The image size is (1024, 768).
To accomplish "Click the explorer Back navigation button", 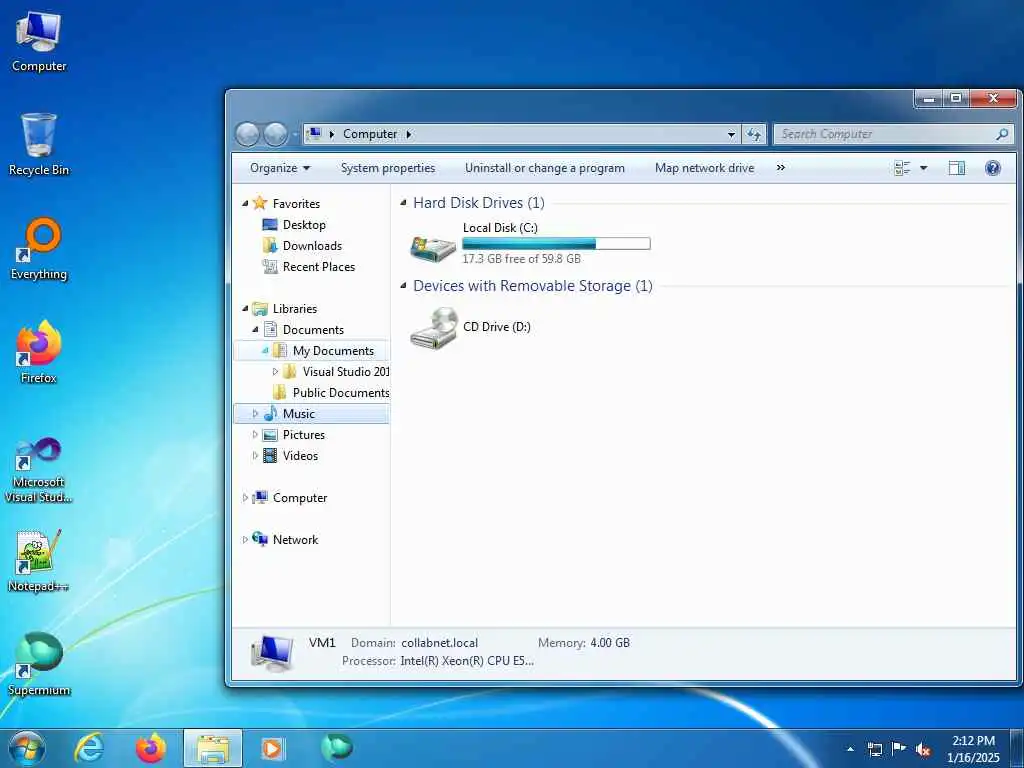I will point(248,135).
